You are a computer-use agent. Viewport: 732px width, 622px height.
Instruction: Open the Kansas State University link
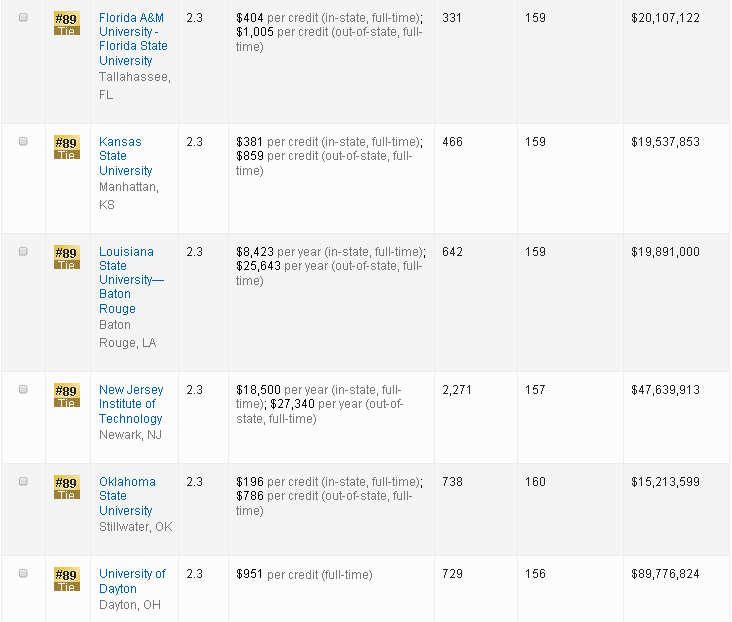[125, 156]
